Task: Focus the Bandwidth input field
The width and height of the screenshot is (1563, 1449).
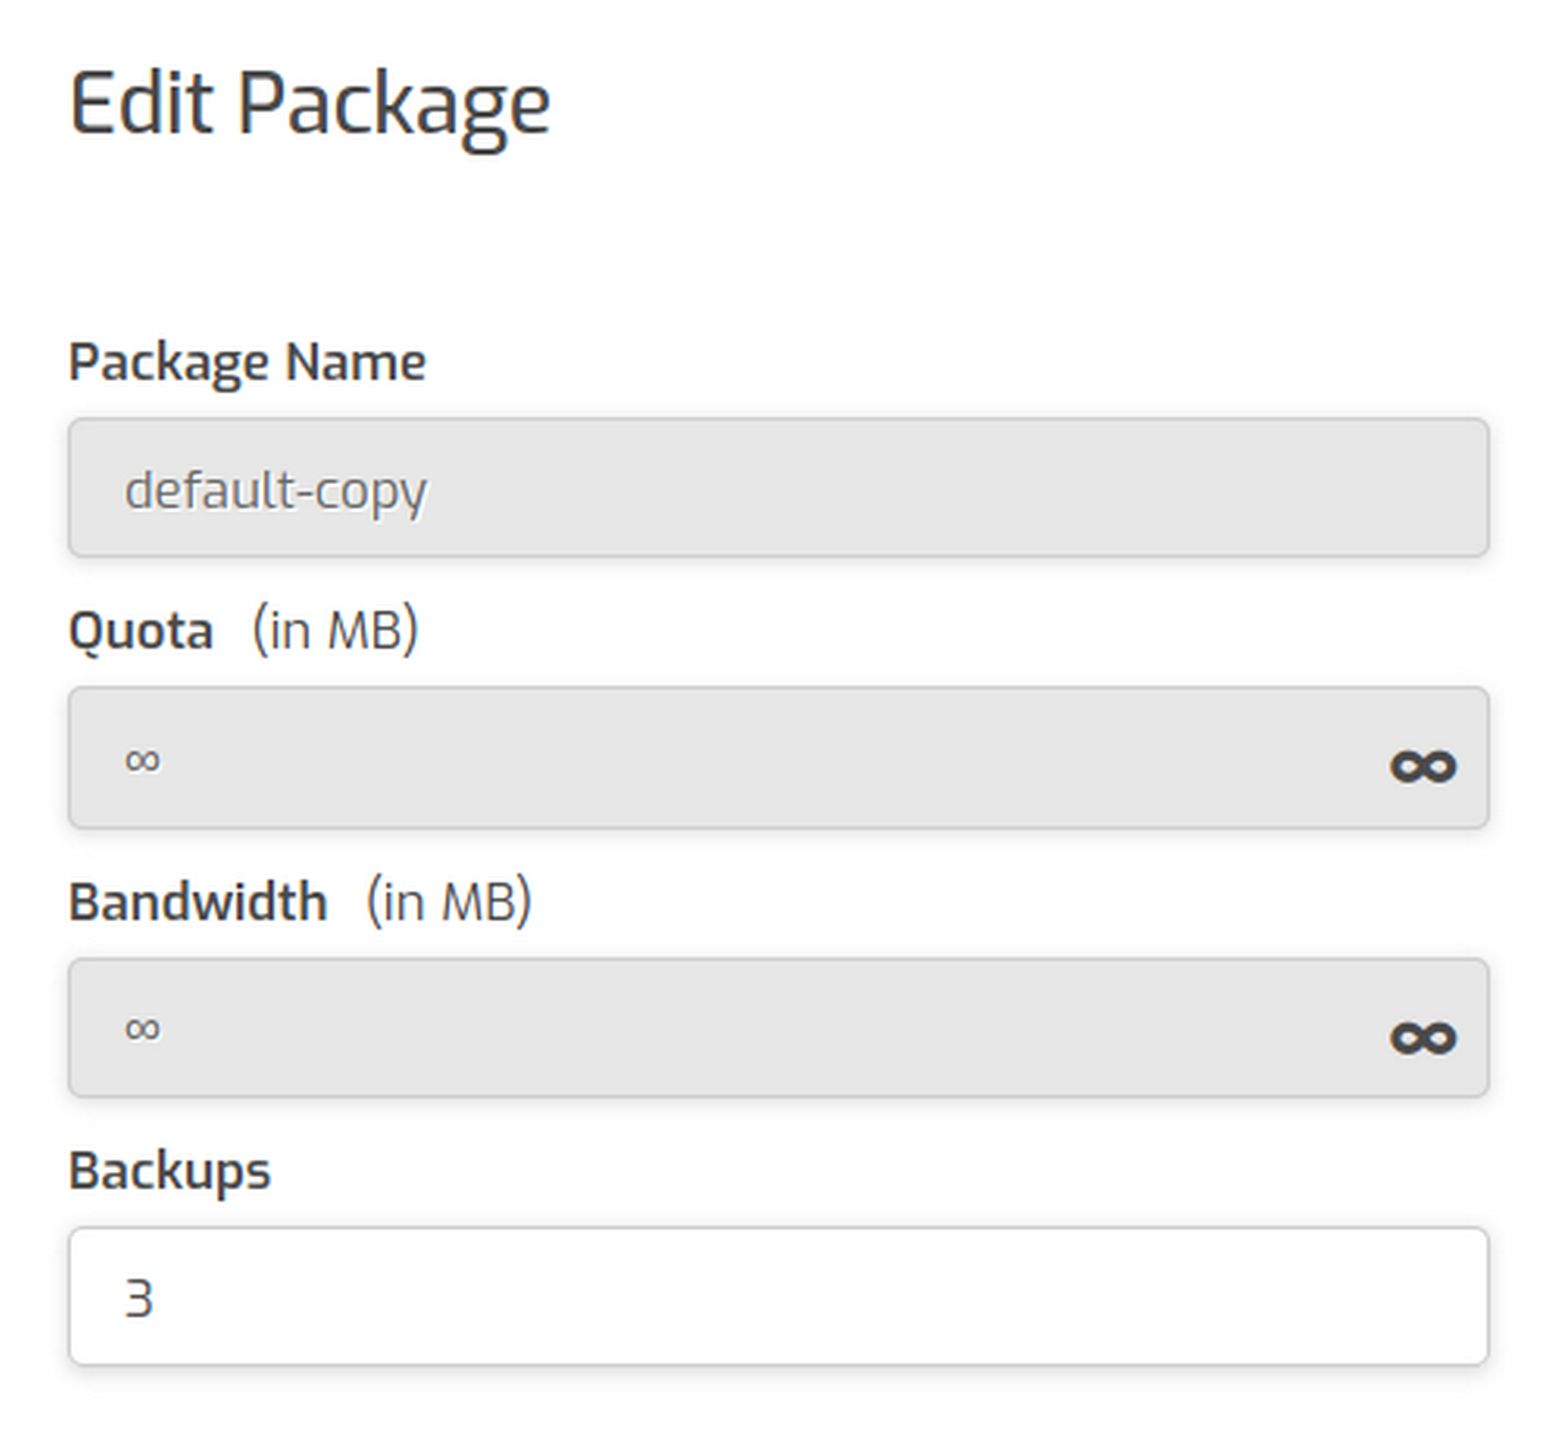Action: point(778,1028)
